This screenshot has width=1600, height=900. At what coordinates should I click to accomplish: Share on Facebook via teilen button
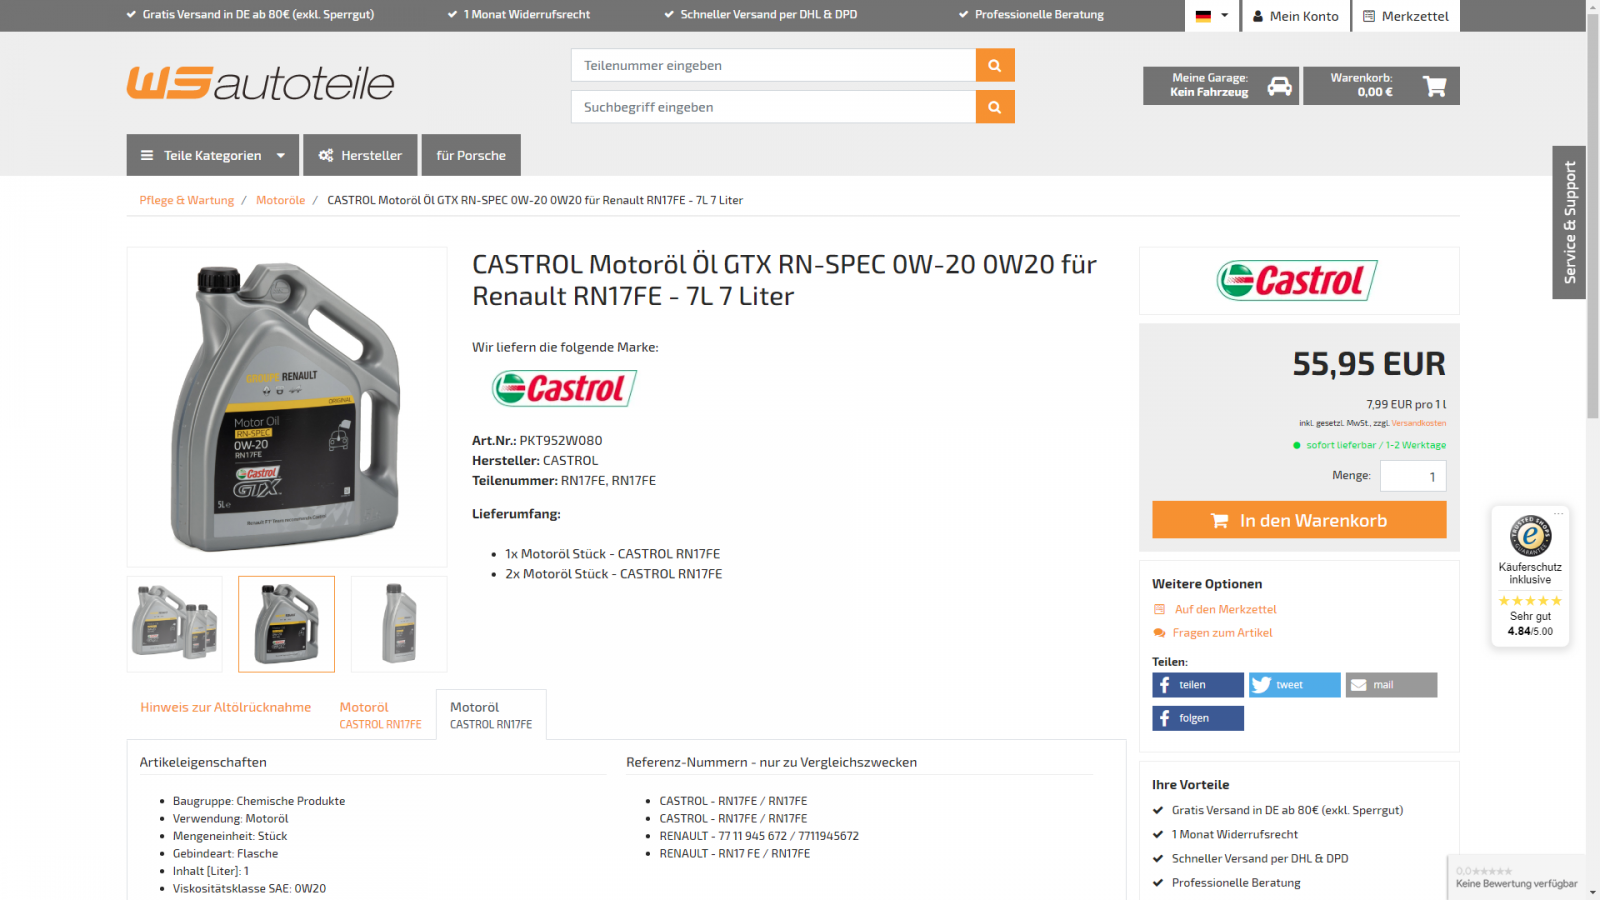(1198, 685)
